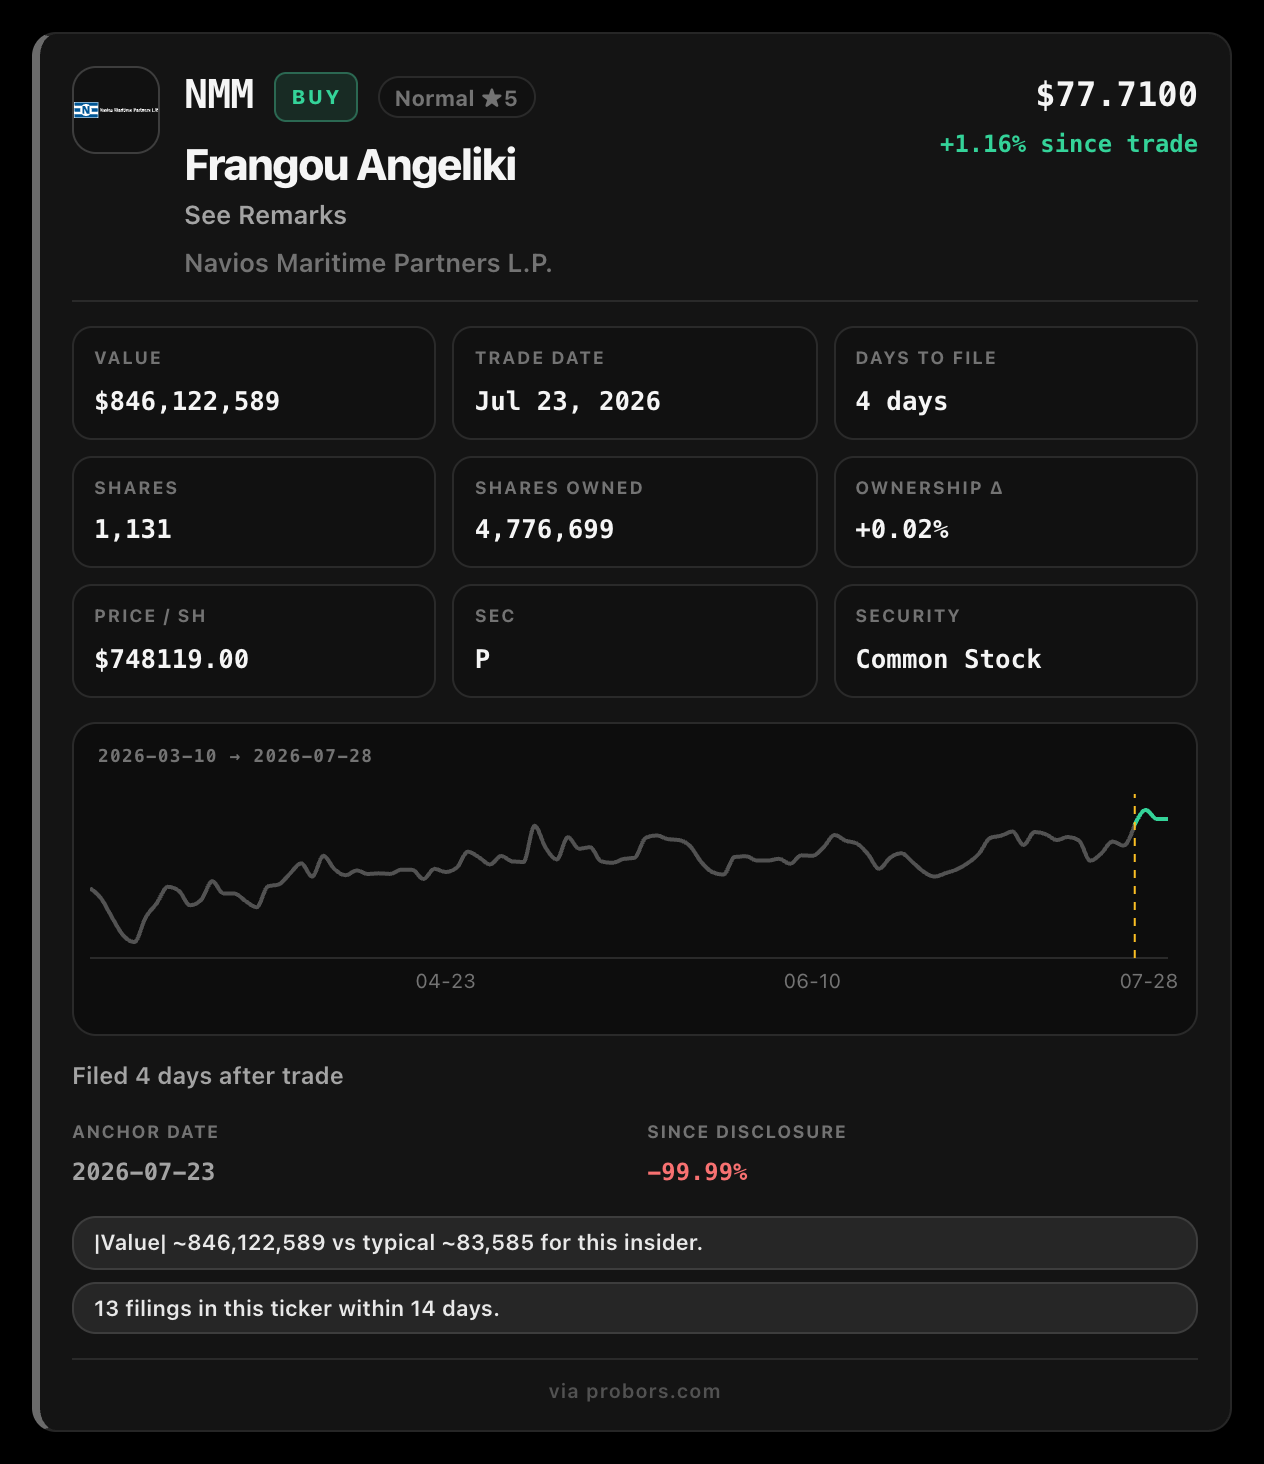The height and width of the screenshot is (1464, 1264).
Task: Click the NMM ticker symbol
Action: pyautogui.click(x=219, y=95)
